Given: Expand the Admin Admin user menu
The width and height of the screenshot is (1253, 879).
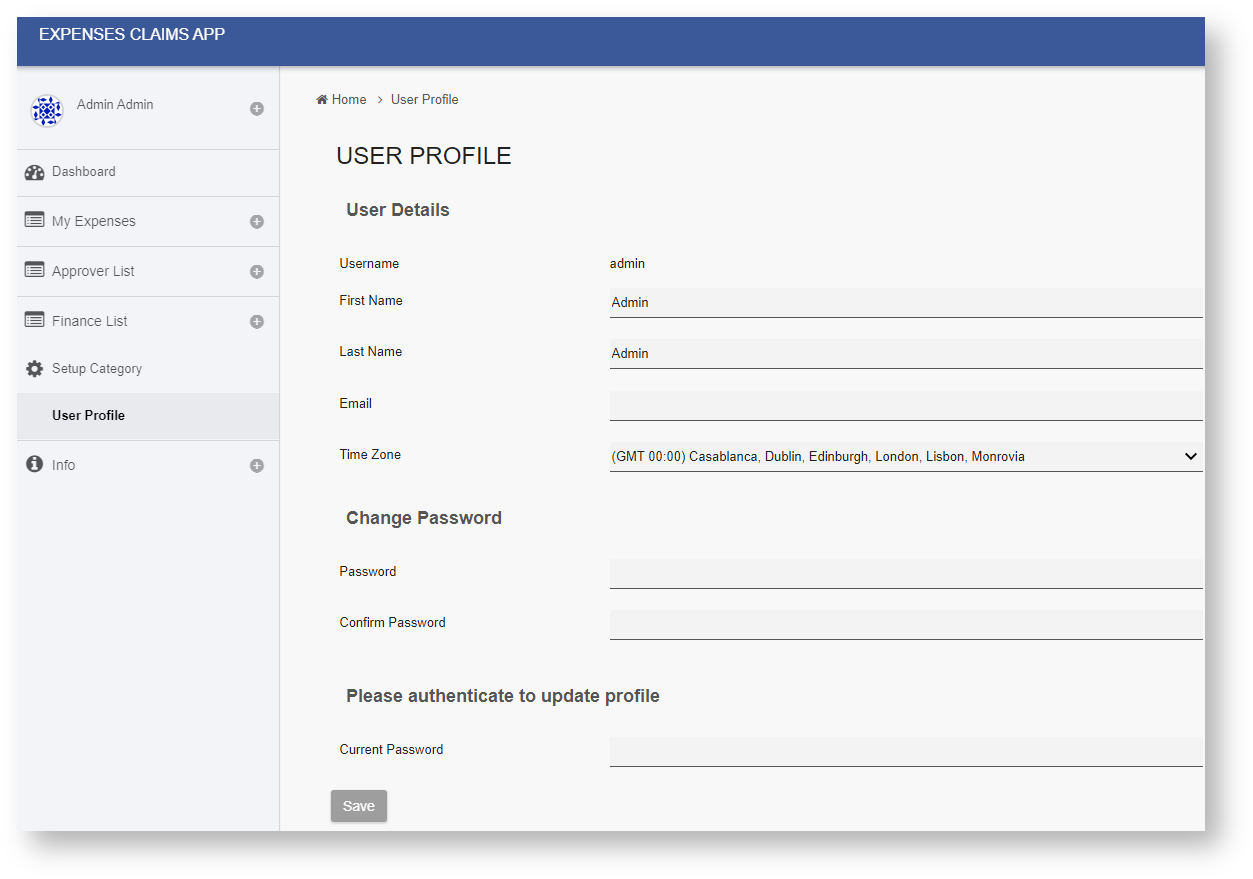Looking at the screenshot, I should click(257, 109).
